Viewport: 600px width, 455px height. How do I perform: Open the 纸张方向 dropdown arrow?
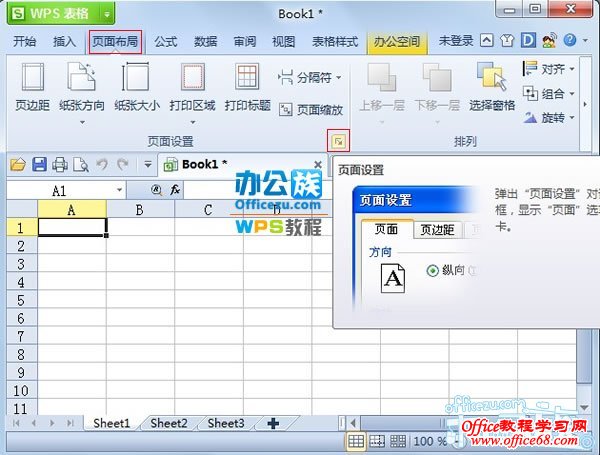pyautogui.click(x=82, y=122)
